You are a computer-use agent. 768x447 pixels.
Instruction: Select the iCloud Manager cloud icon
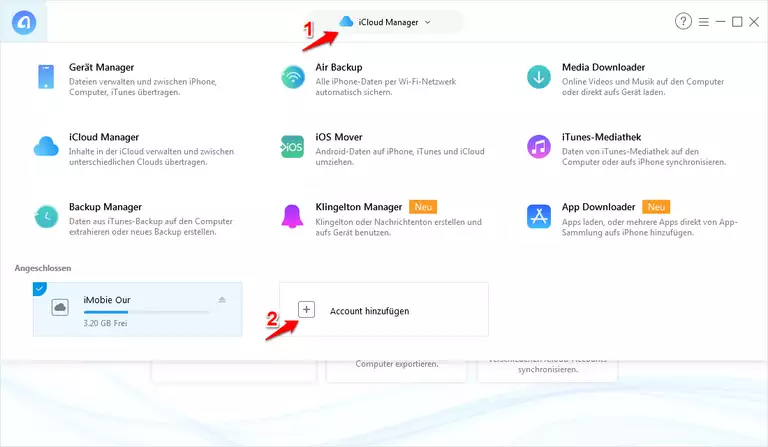[x=46, y=147]
